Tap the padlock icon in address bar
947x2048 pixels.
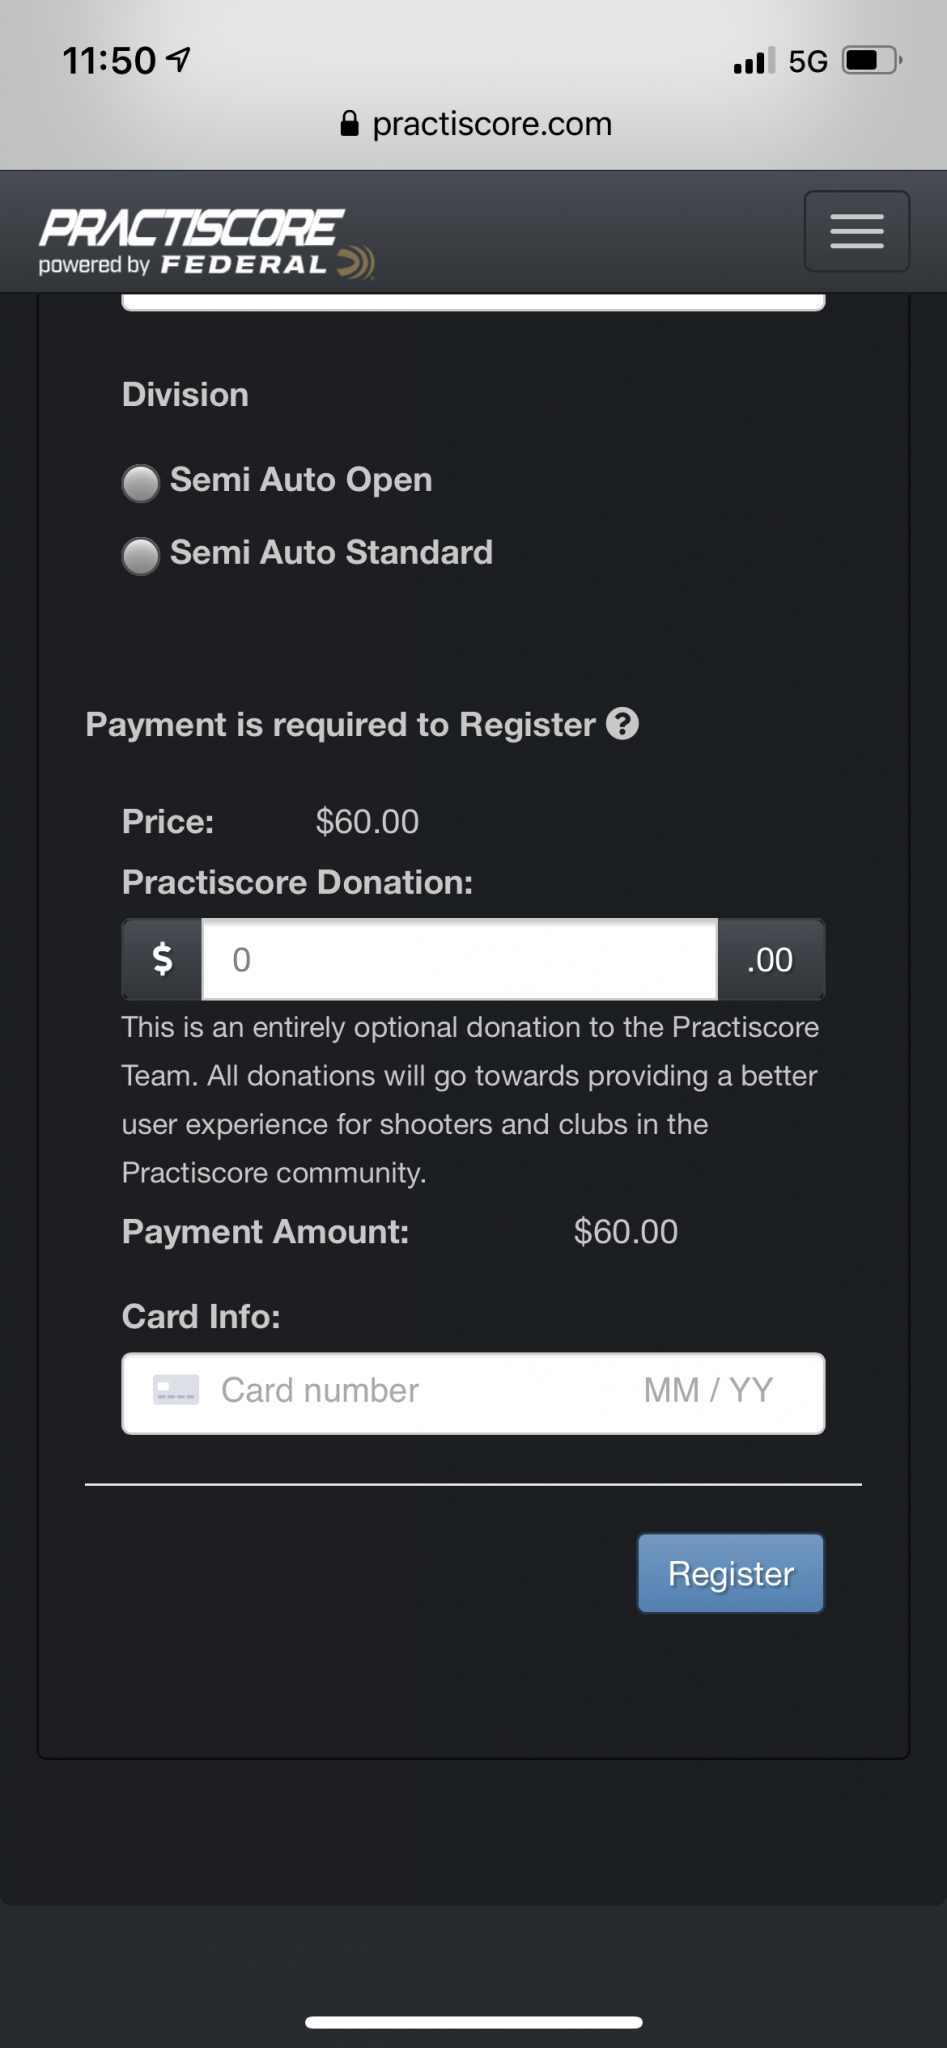pos(349,123)
